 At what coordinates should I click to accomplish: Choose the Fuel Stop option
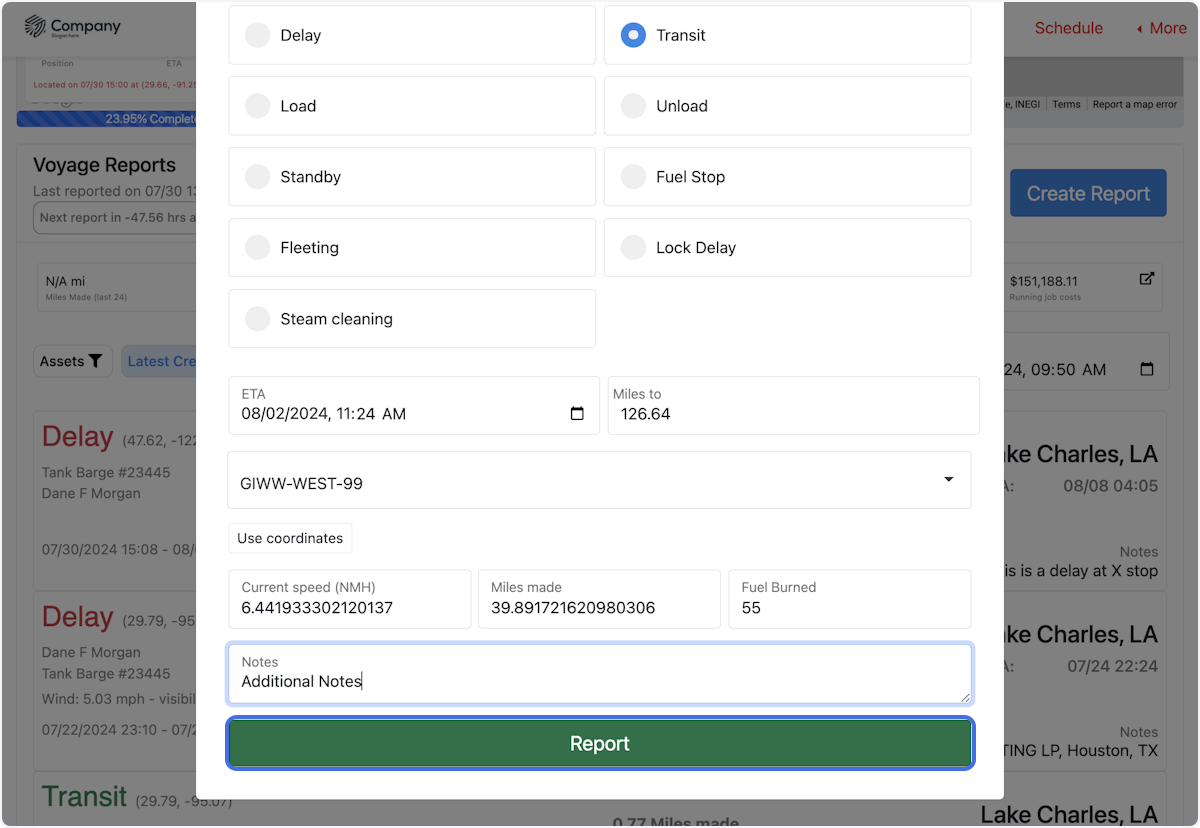click(633, 176)
